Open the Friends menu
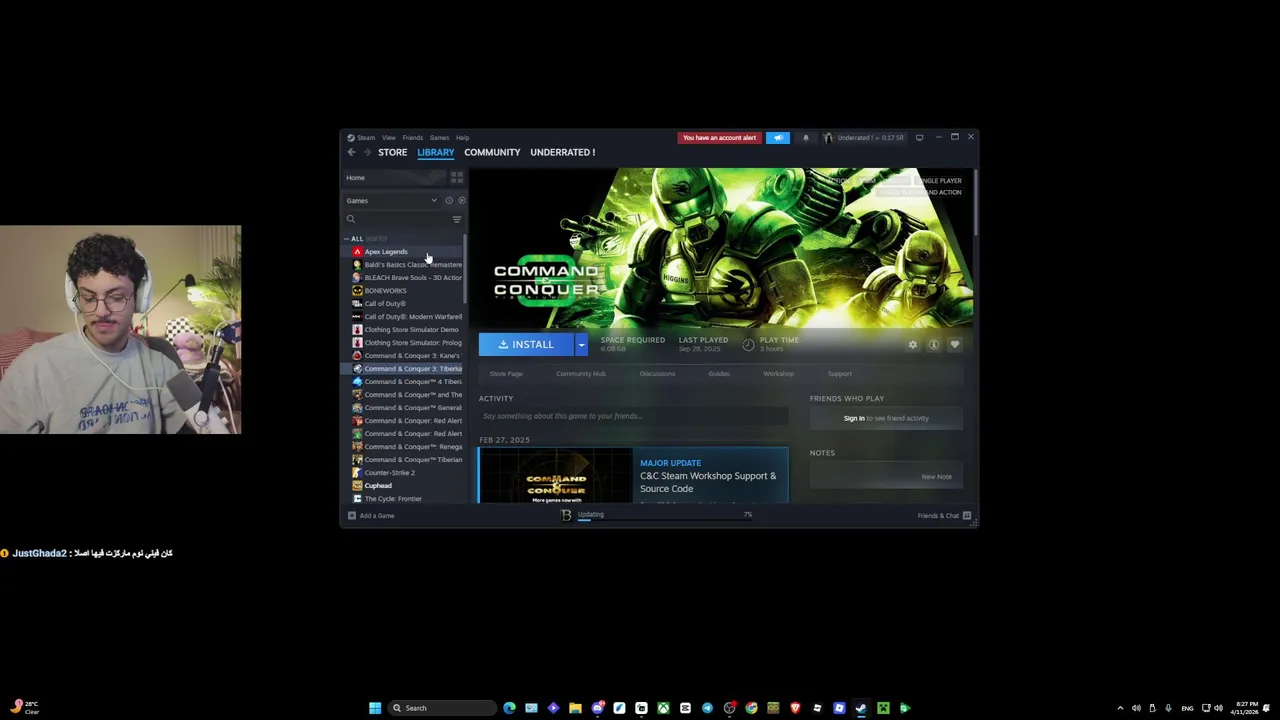This screenshot has height=720, width=1280. [413, 138]
